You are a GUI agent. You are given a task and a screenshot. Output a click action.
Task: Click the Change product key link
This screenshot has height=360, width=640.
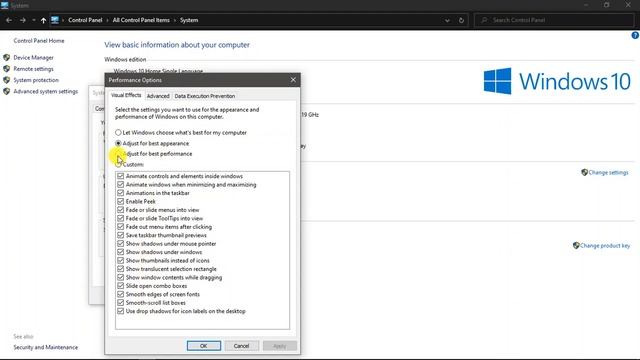[x=605, y=245]
